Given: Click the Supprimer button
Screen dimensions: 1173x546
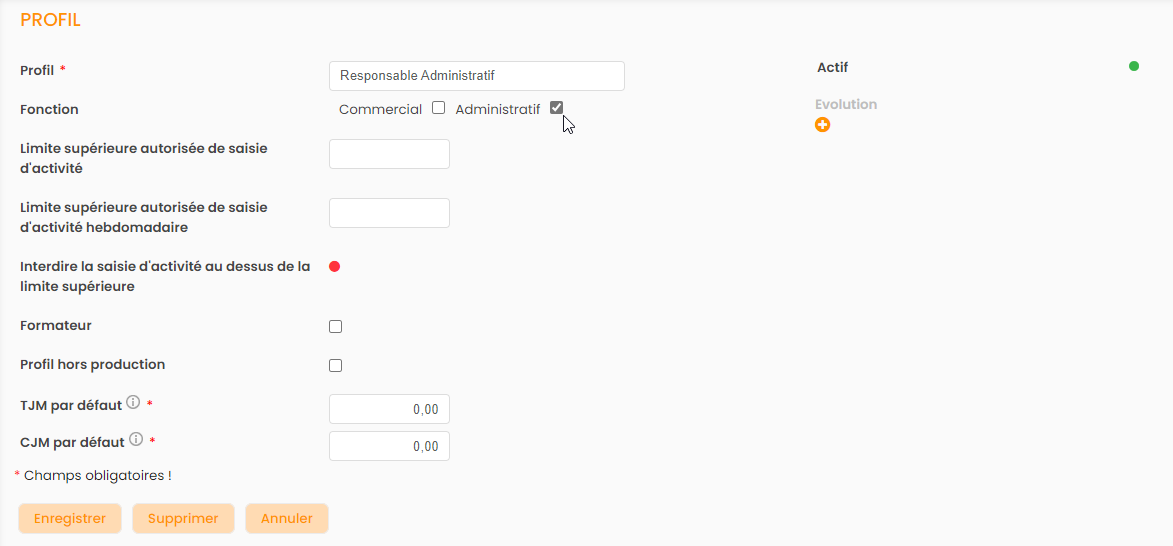Looking at the screenshot, I should [183, 518].
